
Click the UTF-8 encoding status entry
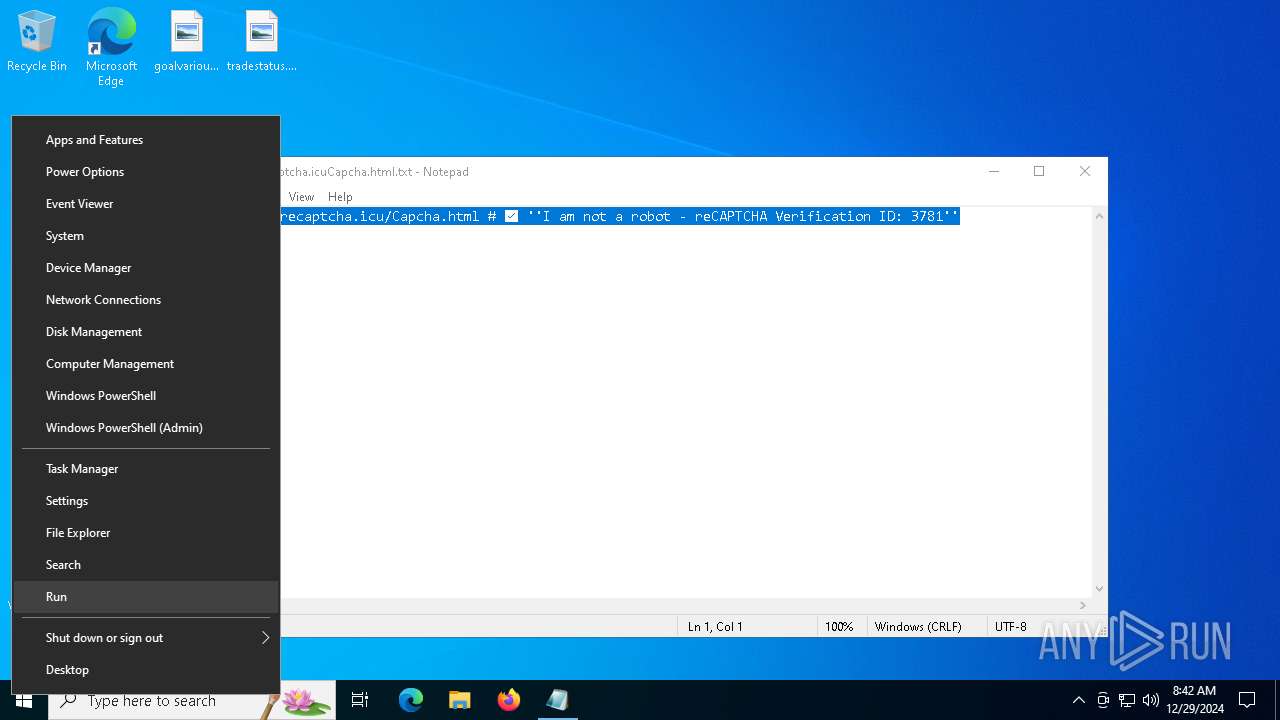pos(1011,627)
